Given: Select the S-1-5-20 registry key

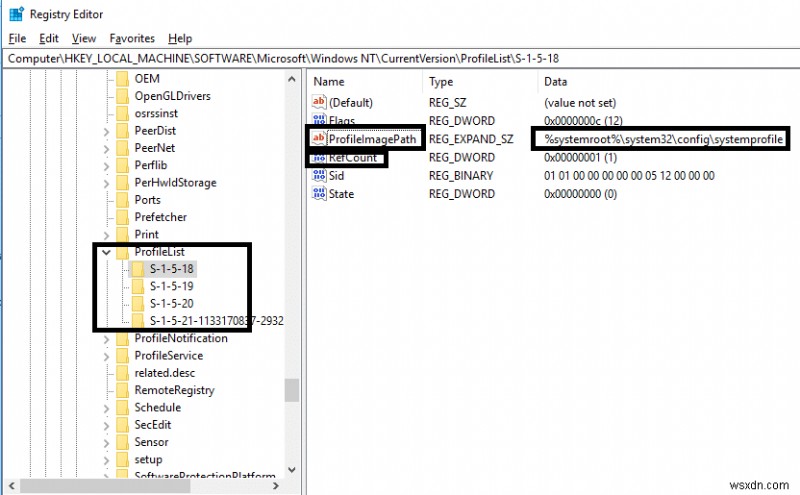Looking at the screenshot, I should click(171, 303).
